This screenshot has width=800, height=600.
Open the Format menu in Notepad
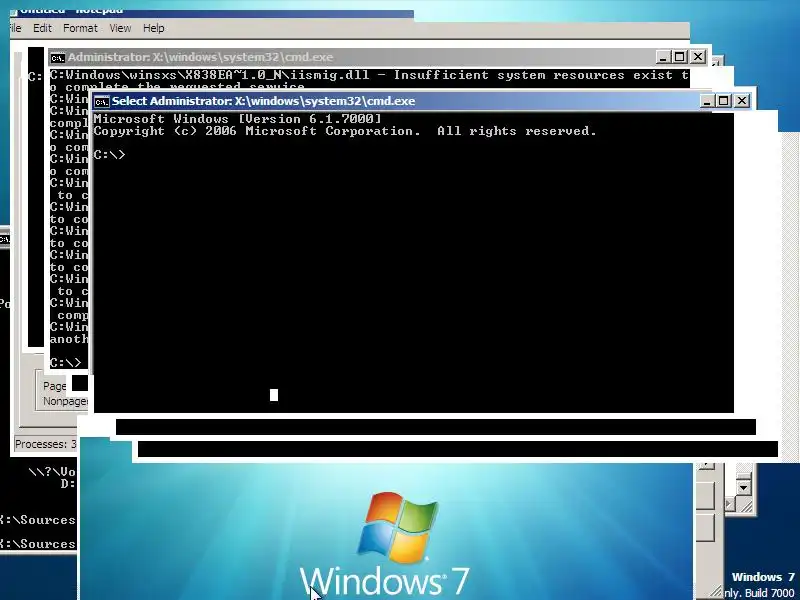pos(80,28)
